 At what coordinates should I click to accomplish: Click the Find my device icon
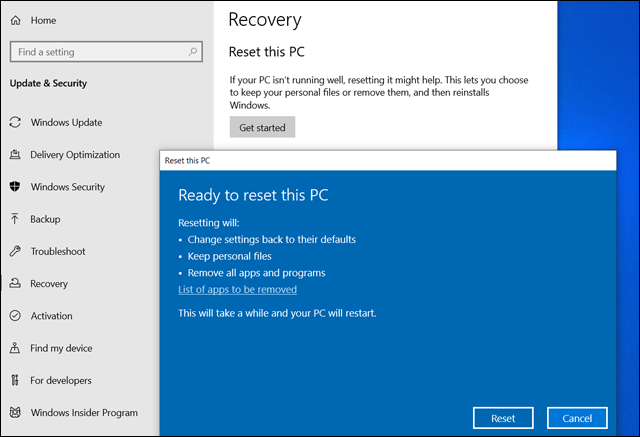(15, 348)
